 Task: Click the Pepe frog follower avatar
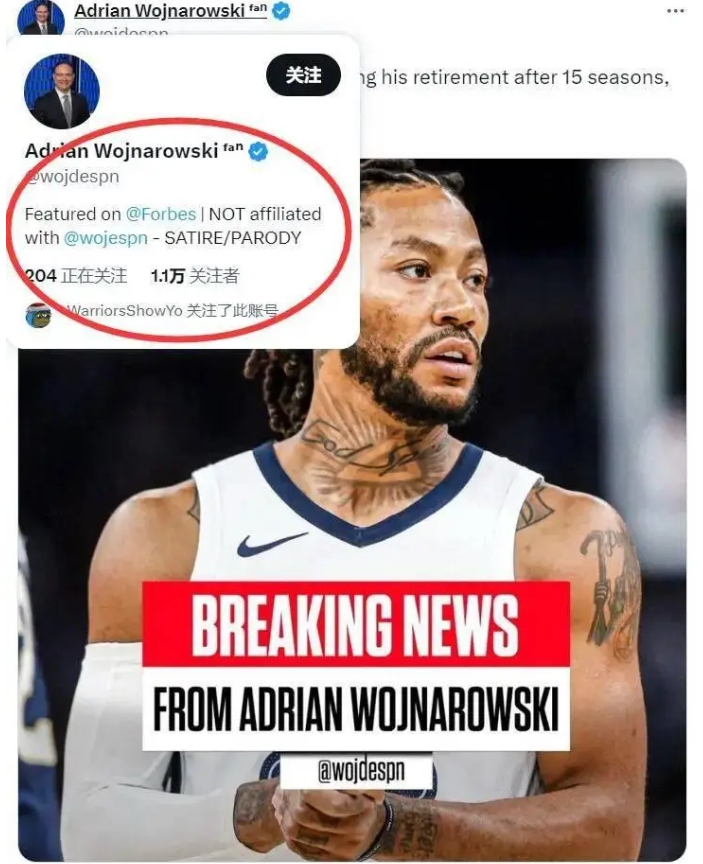(x=39, y=315)
